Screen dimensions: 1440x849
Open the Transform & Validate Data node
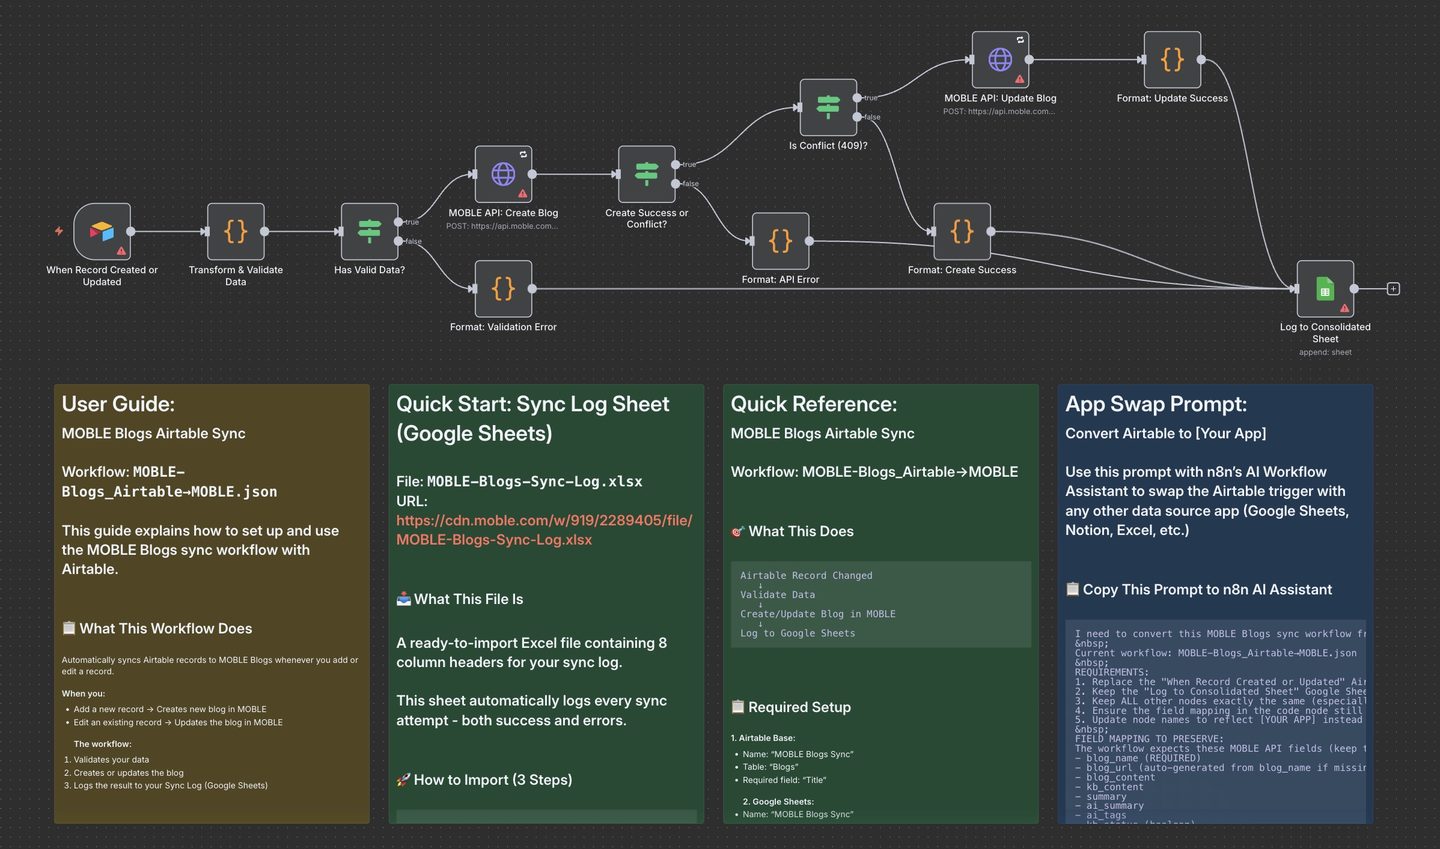[236, 231]
